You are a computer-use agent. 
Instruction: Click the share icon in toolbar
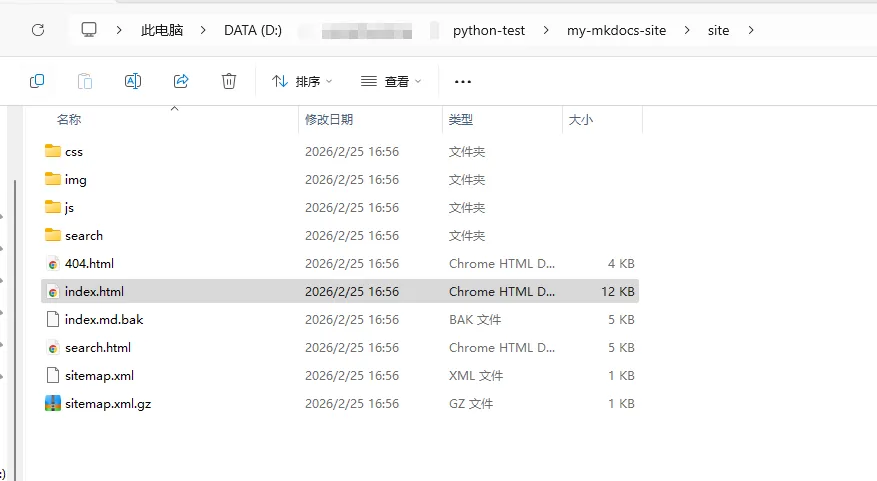[x=181, y=81]
